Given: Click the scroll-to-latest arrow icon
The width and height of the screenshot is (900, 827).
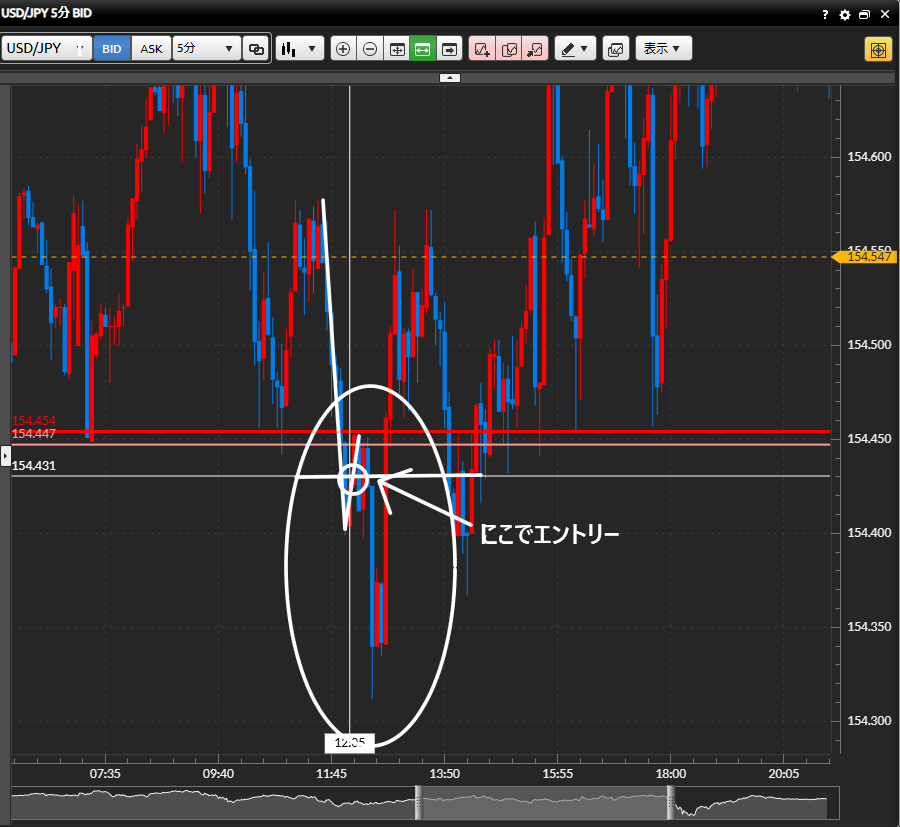Looking at the screenshot, I should pos(450,49).
